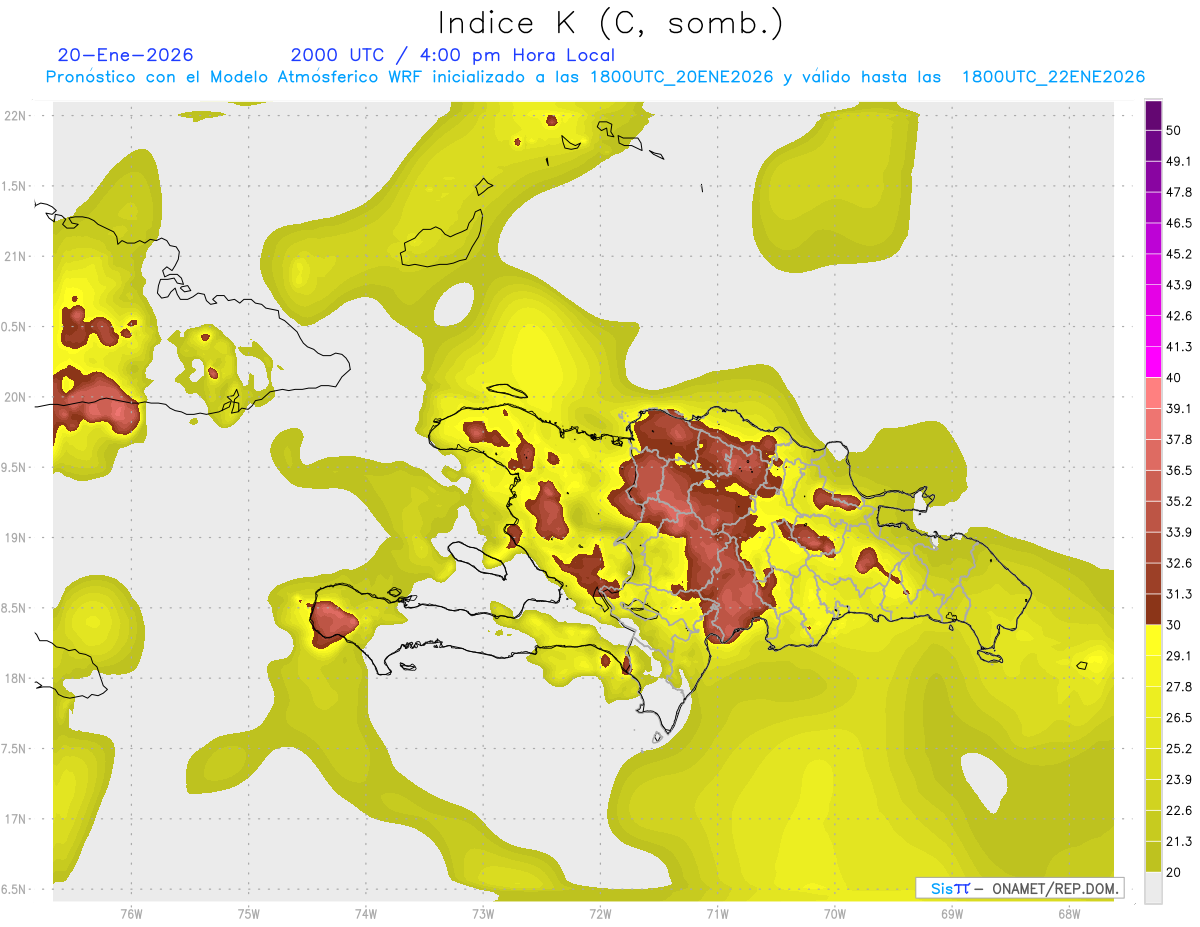
Task: Select the 35.2 label on the legend
Action: [x=1180, y=501]
